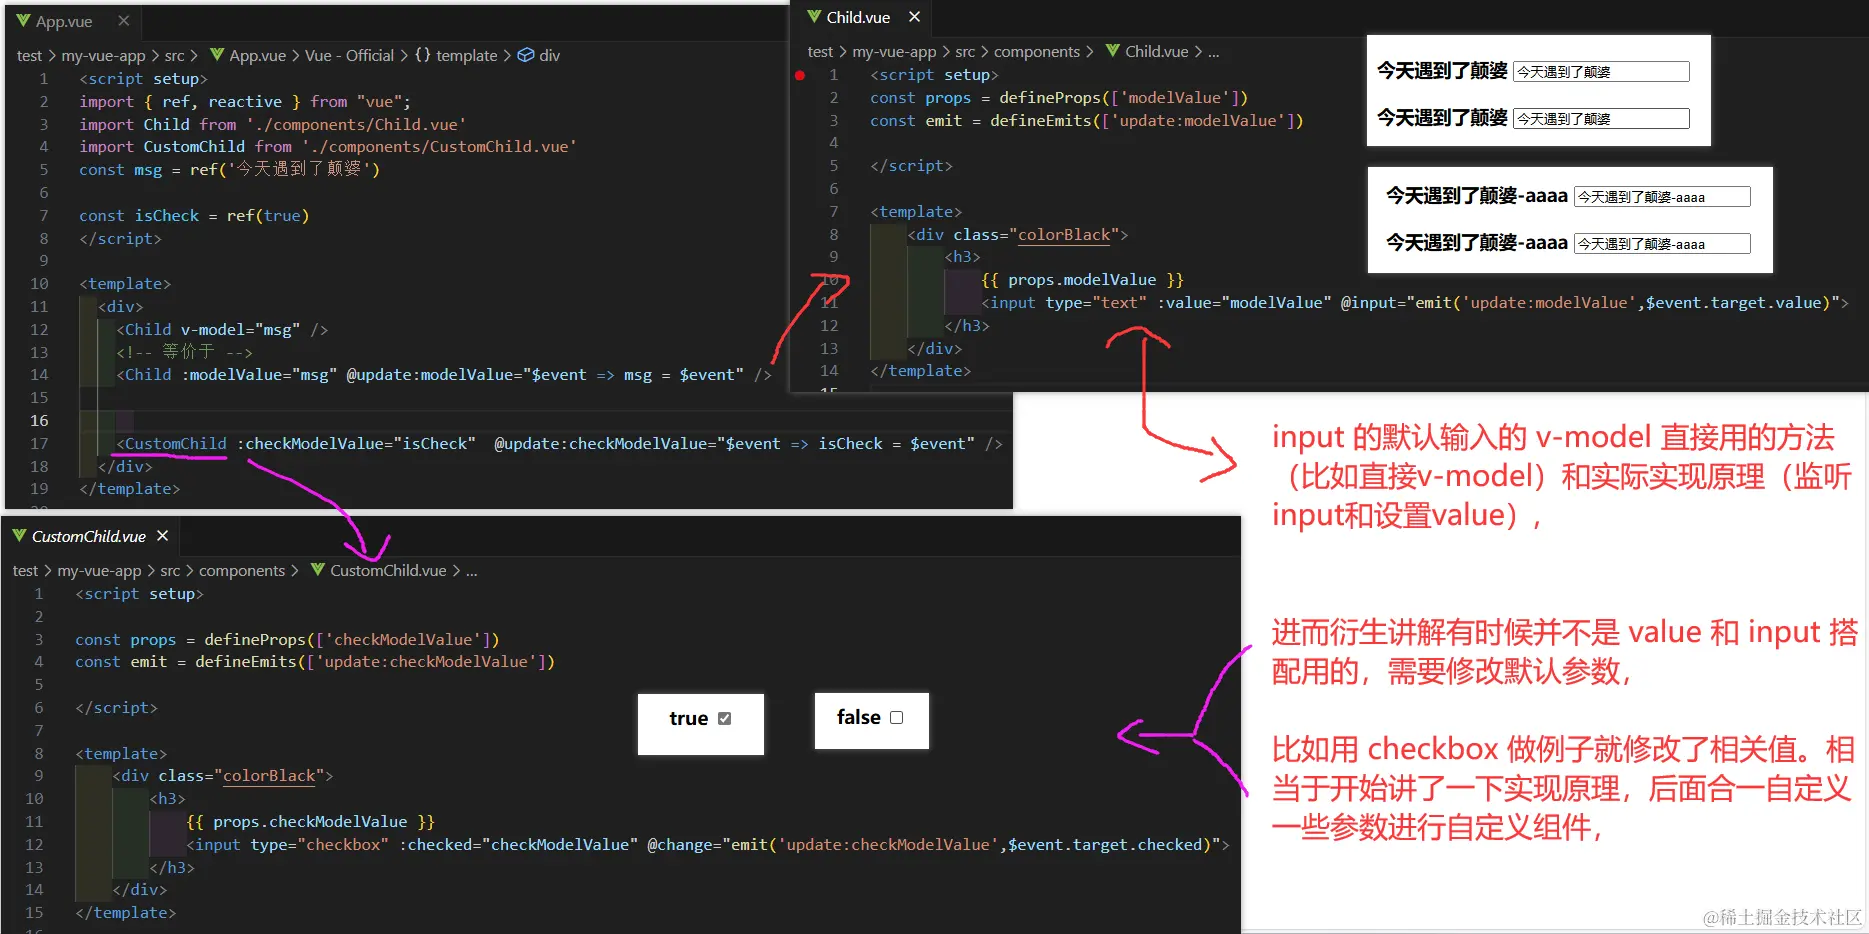This screenshot has width=1869, height=934.
Task: Click 'const isCheck = ref(true)' line
Action: (194, 215)
